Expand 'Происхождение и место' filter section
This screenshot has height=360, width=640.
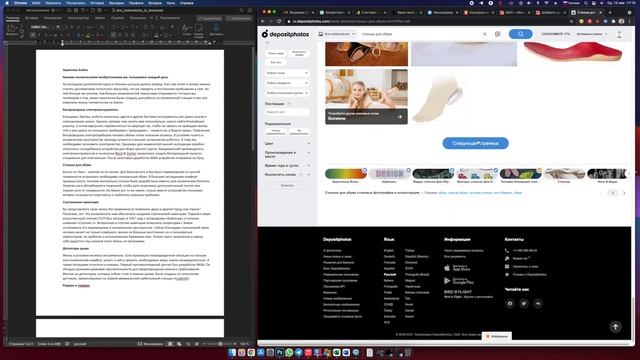(287, 154)
